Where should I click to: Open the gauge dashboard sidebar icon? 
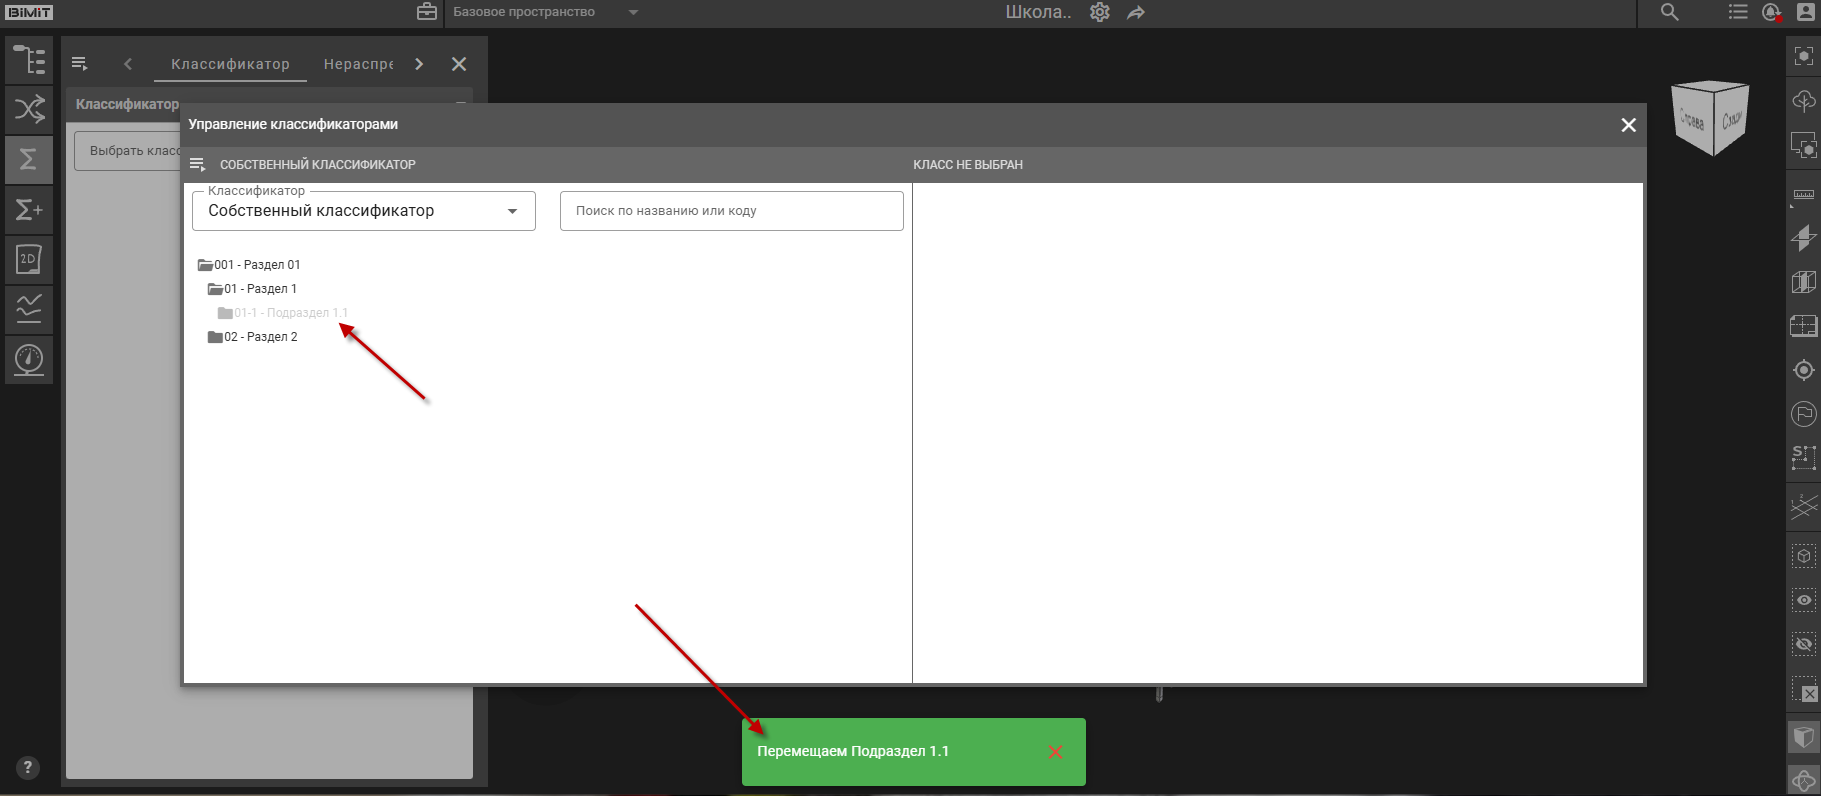click(x=29, y=358)
